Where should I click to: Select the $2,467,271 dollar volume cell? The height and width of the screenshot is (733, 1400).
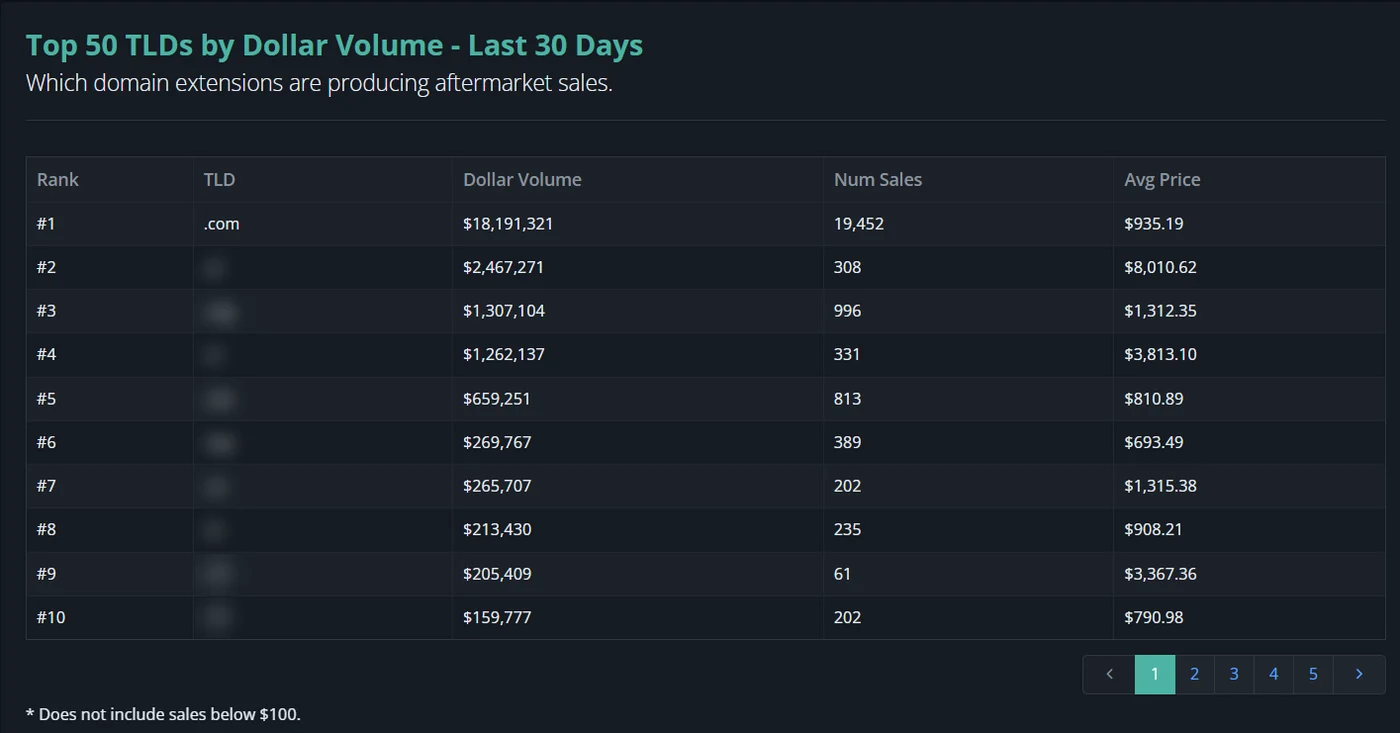pos(638,268)
